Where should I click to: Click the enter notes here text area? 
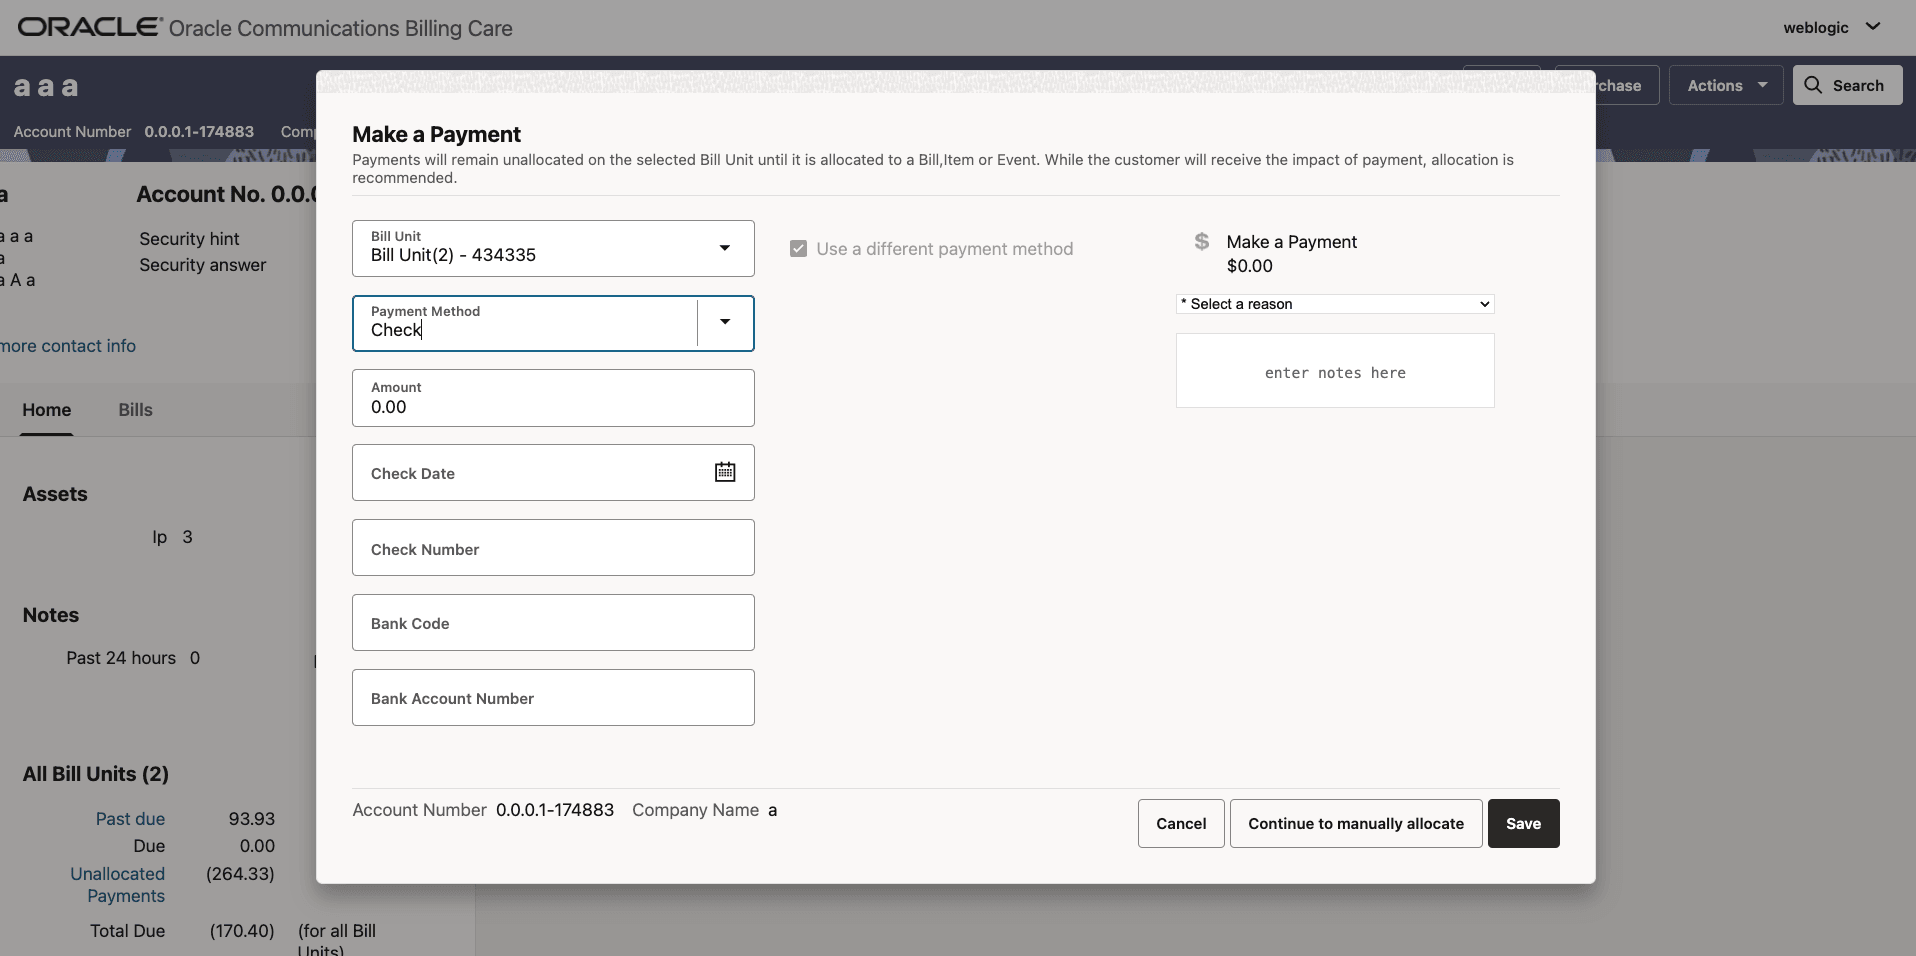pyautogui.click(x=1335, y=372)
